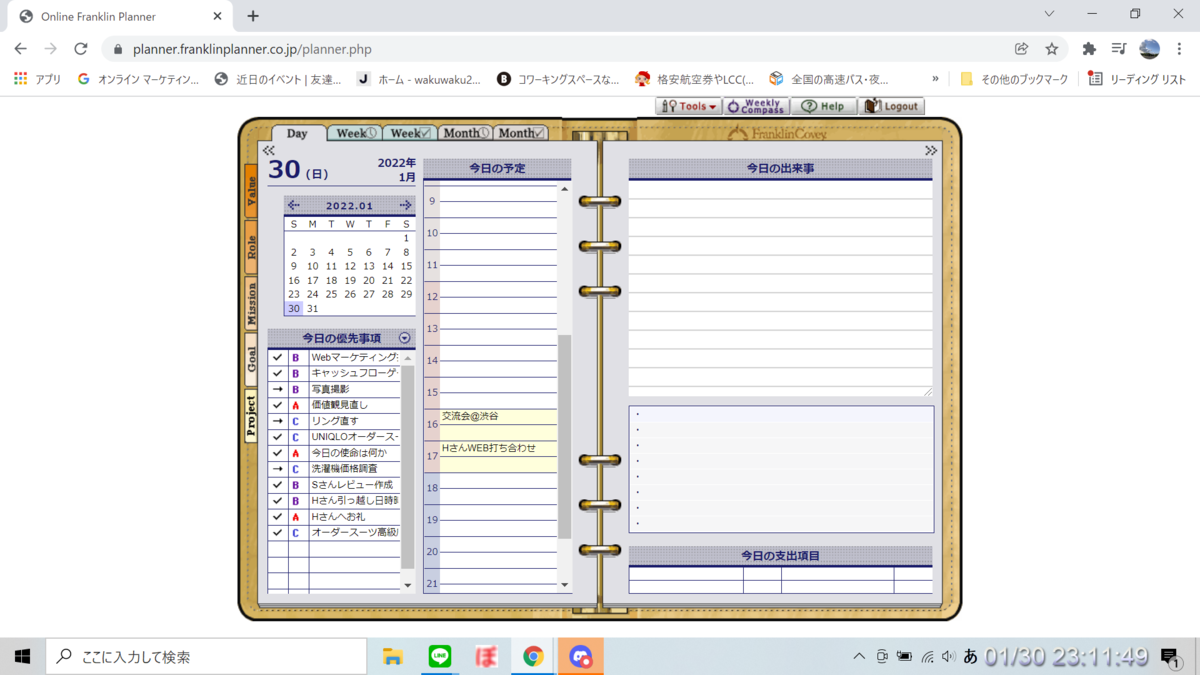Go to next month in mini calendar
Image resolution: width=1200 pixels, height=675 pixels.
(x=405, y=205)
